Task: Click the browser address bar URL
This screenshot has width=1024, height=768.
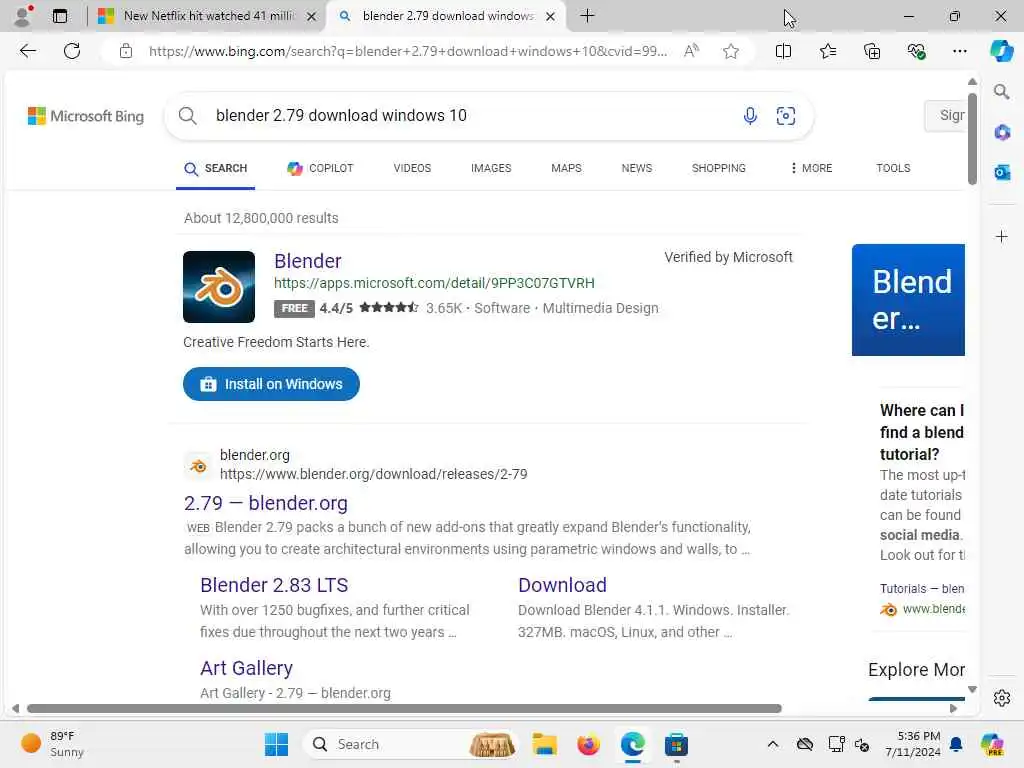Action: point(408,51)
